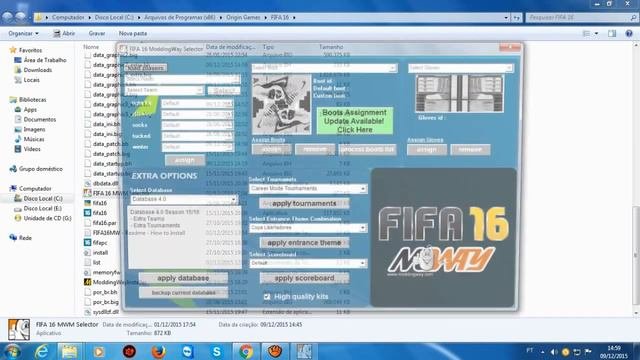Open the Organizar menu dropdown
640x360 pixels.
click(23, 33)
